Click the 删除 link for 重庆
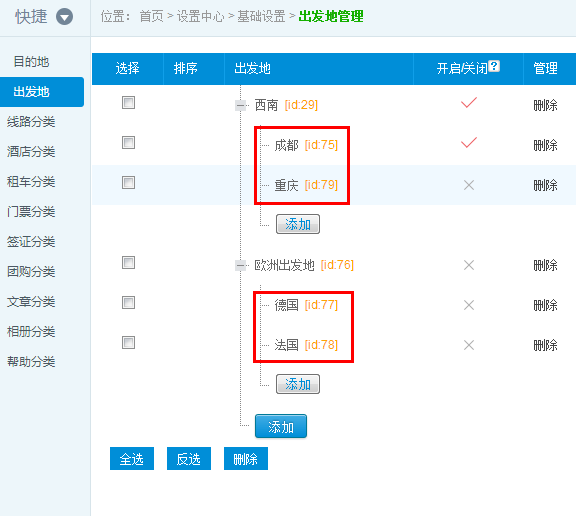Screen dimensions: 576x516 [x=546, y=185]
